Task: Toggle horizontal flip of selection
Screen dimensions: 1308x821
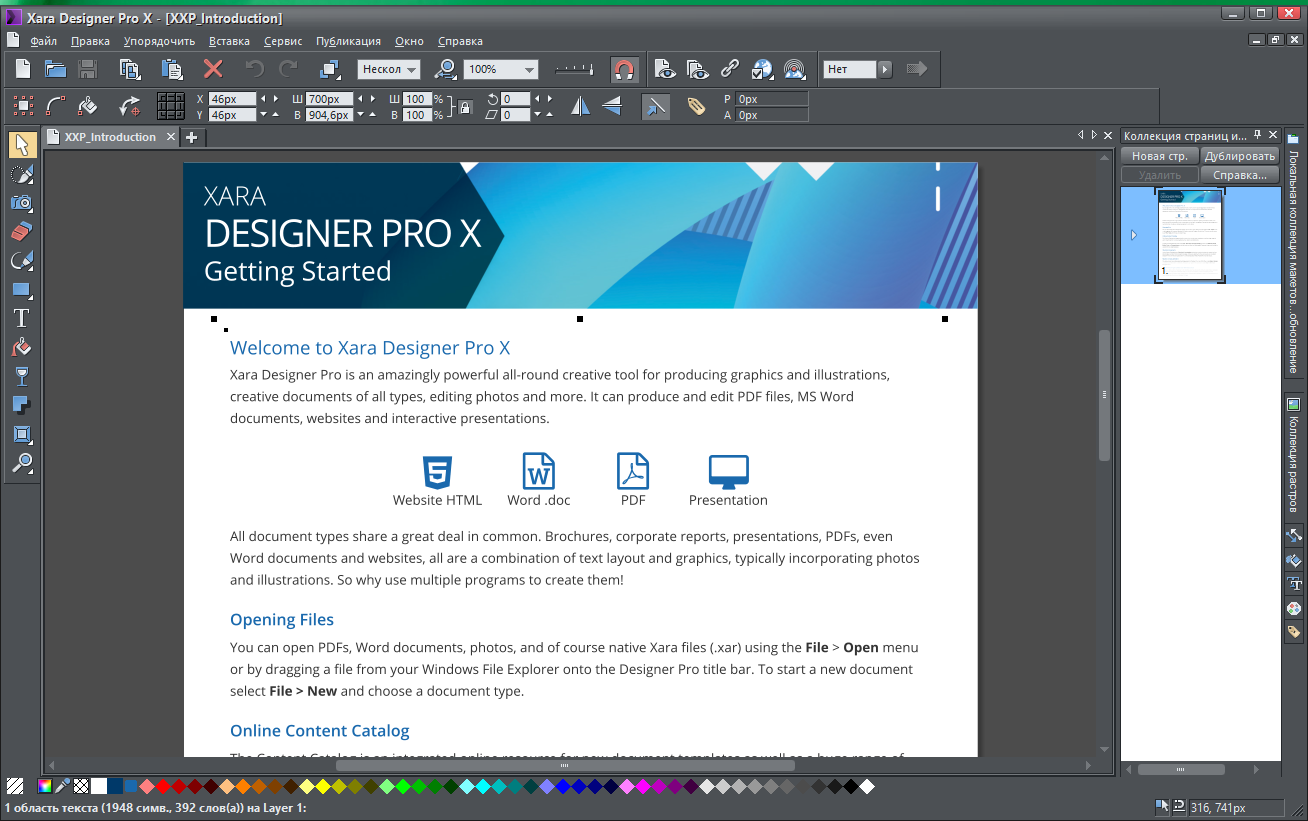Action: pyautogui.click(x=580, y=105)
